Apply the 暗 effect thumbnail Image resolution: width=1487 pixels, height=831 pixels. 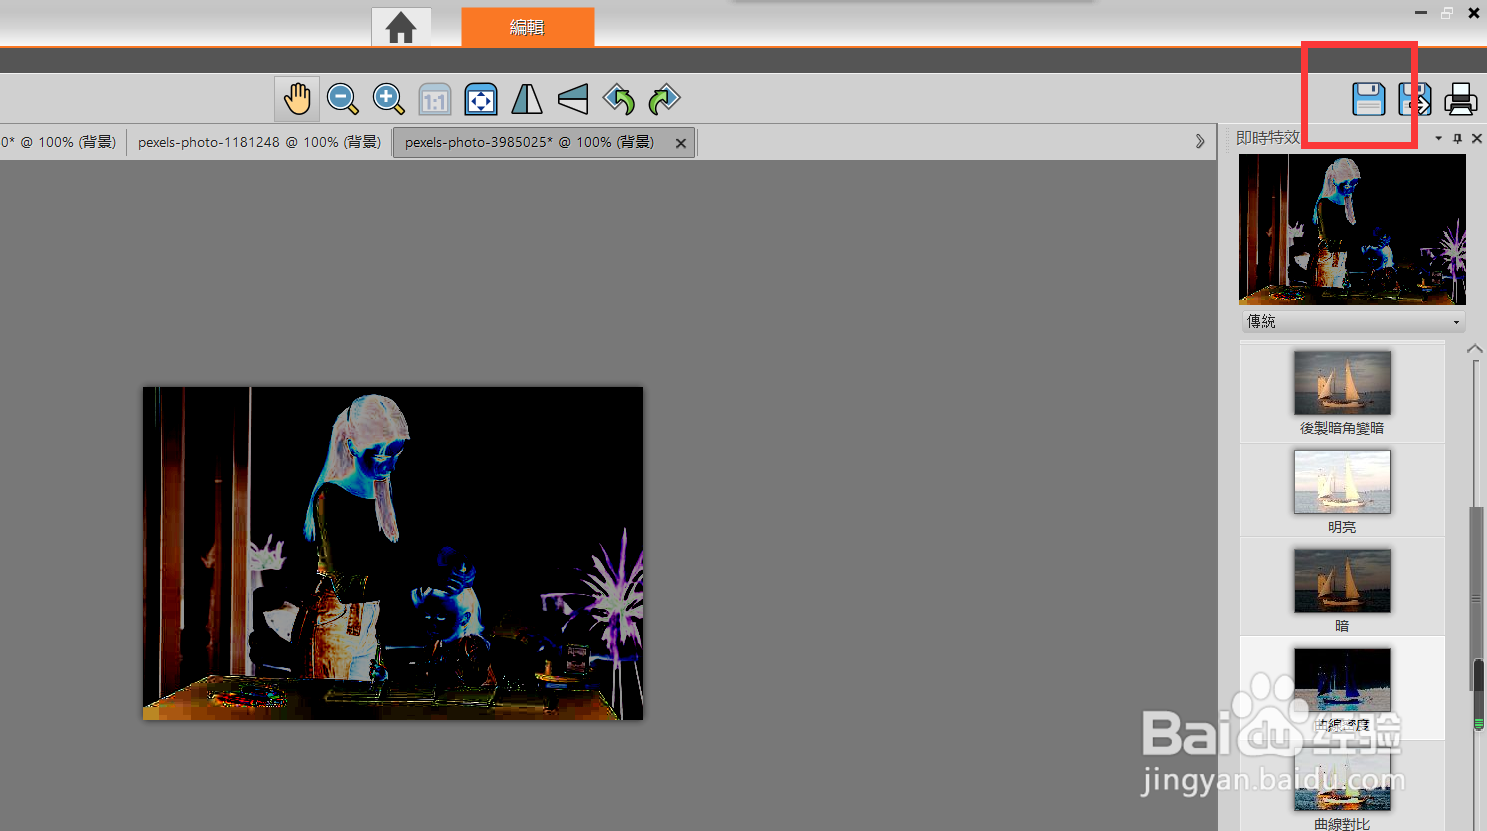pyautogui.click(x=1342, y=580)
